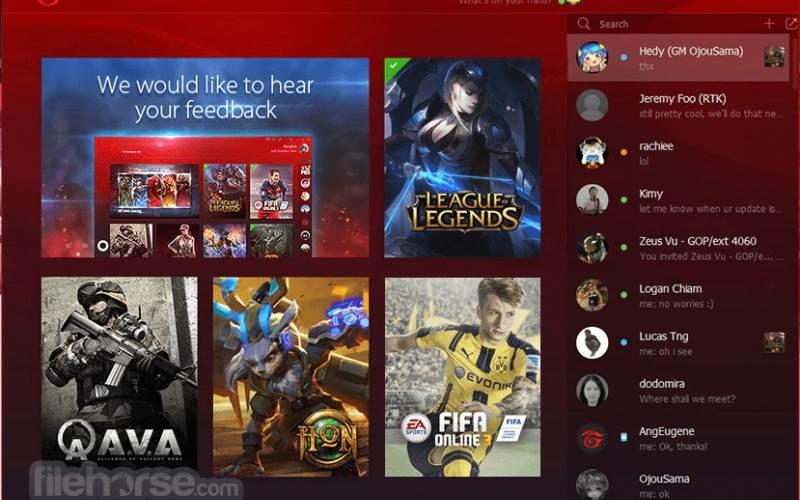Click Zeus Vu's avatar
Viewport: 800px width, 500px height.
point(592,247)
